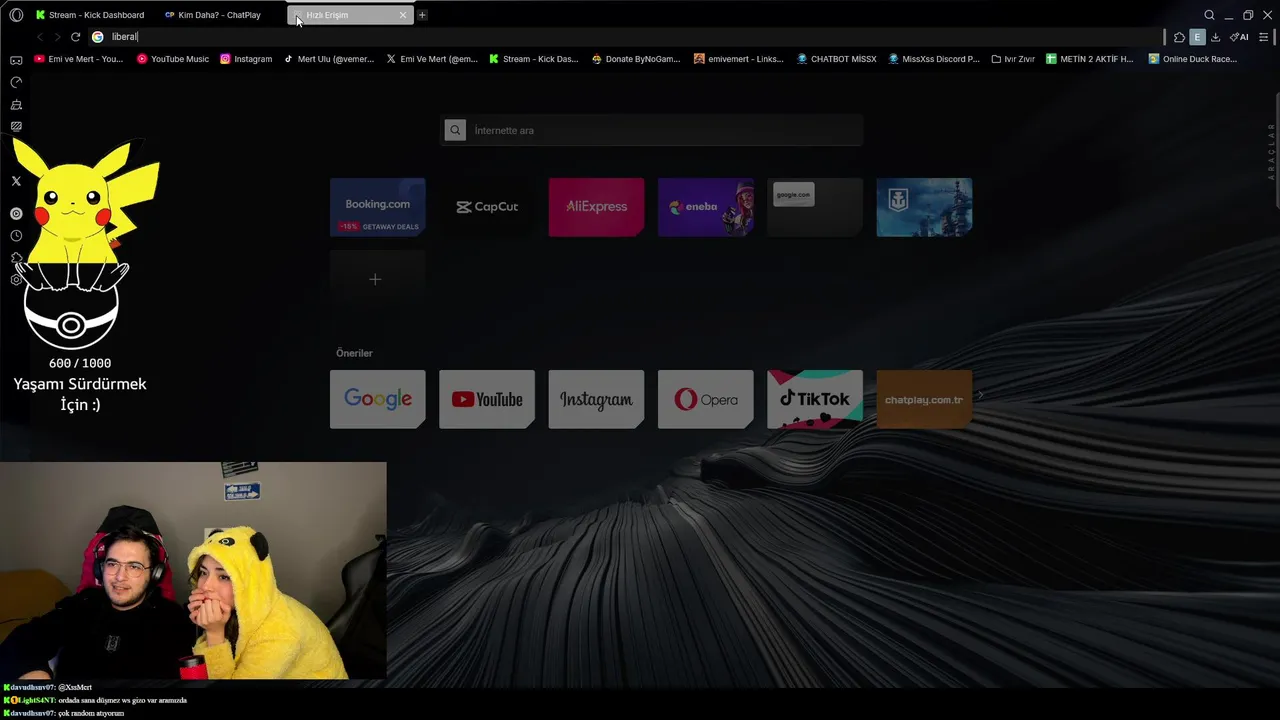The image size is (1280, 720).
Task: Click the Google icon in address bar
Action: 98,37
